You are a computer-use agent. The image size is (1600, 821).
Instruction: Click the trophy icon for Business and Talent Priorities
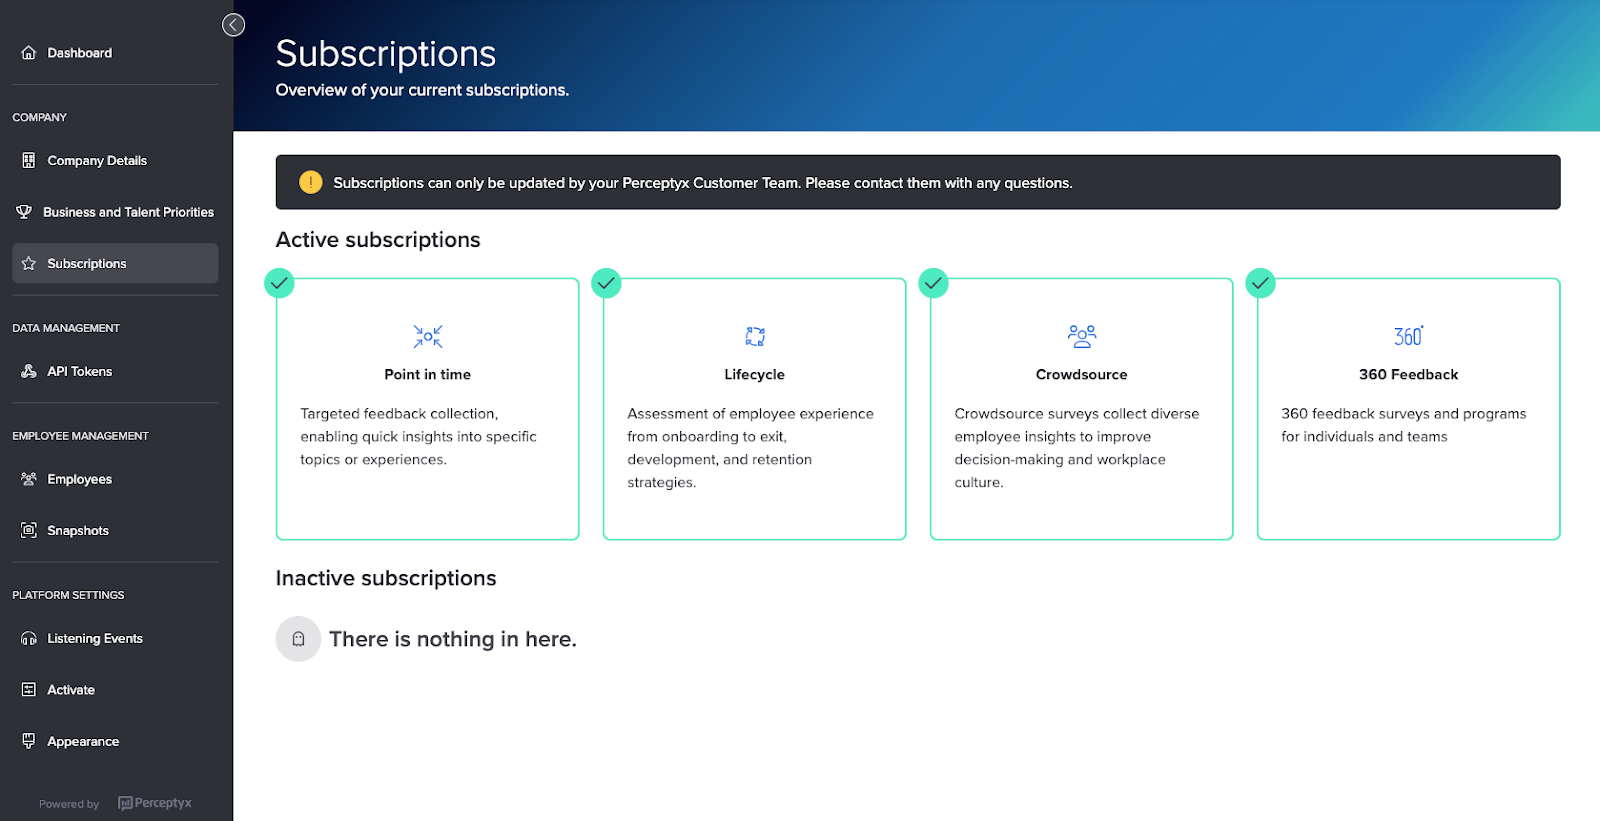(x=24, y=212)
